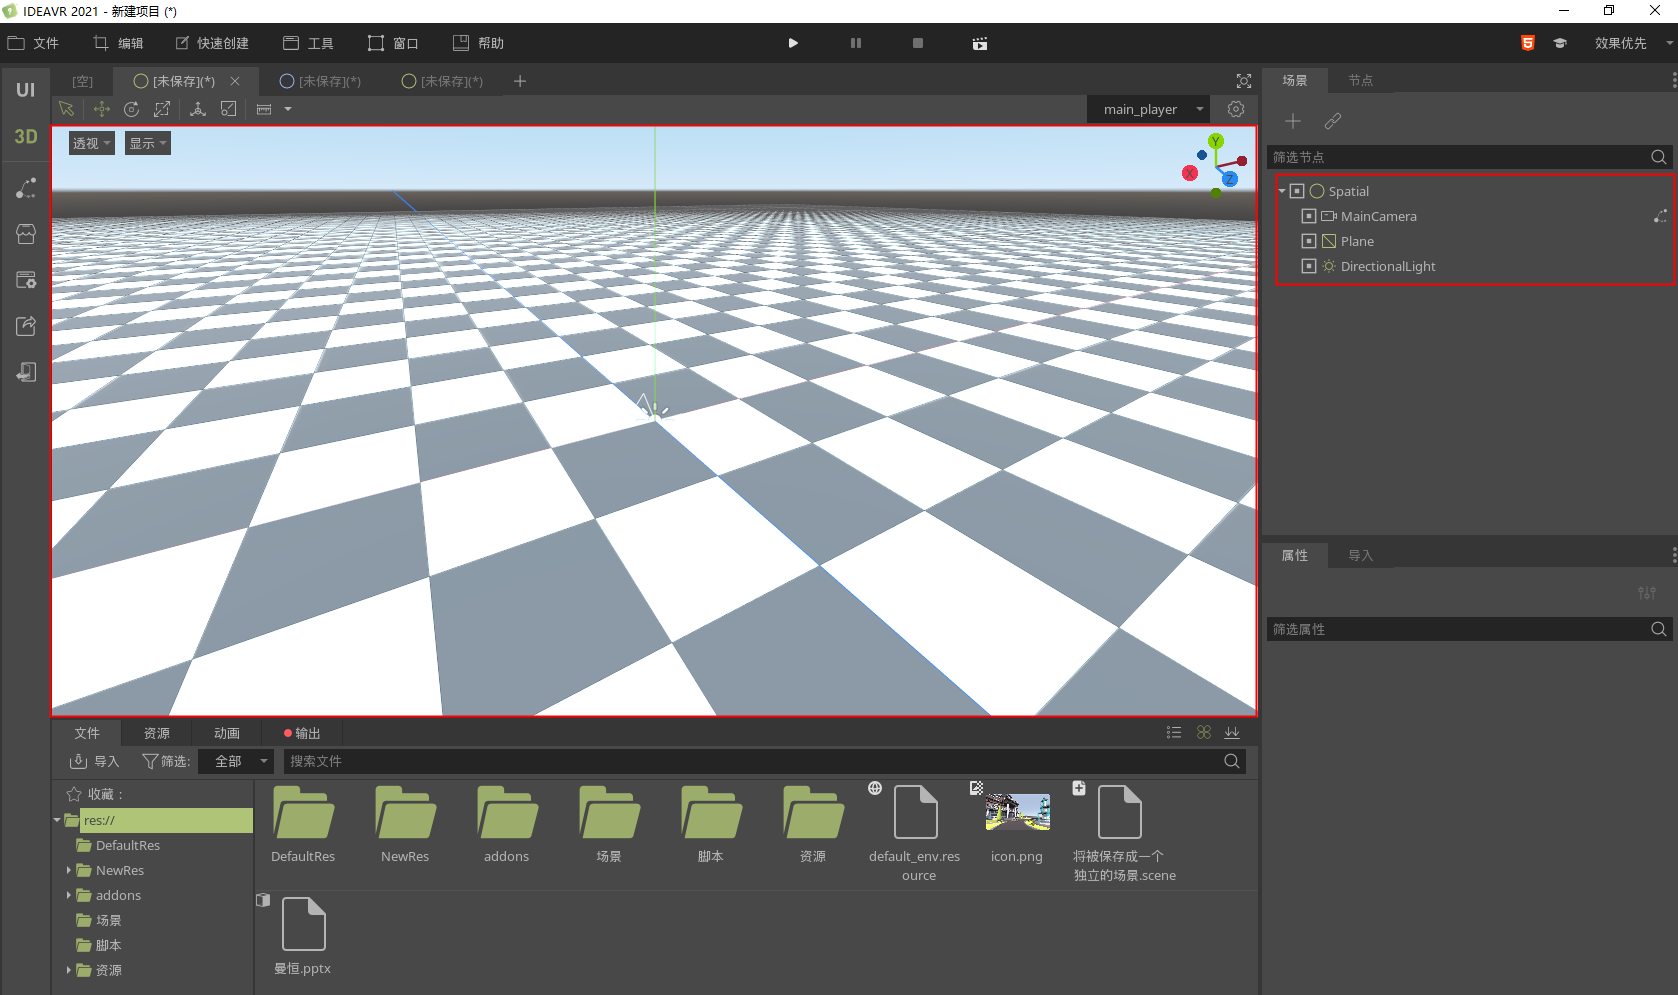Open the asset store sidebar icon

click(x=26, y=234)
